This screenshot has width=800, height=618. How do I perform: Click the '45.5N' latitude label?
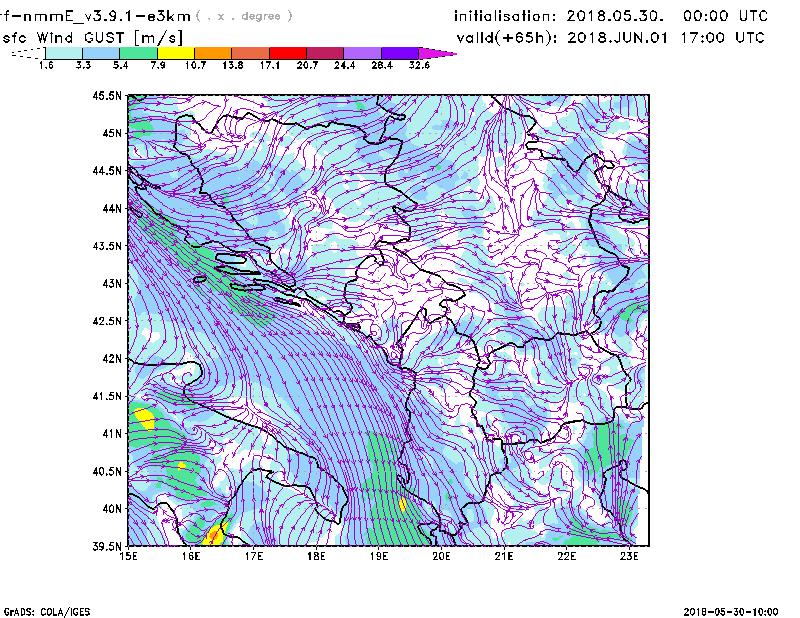click(107, 95)
